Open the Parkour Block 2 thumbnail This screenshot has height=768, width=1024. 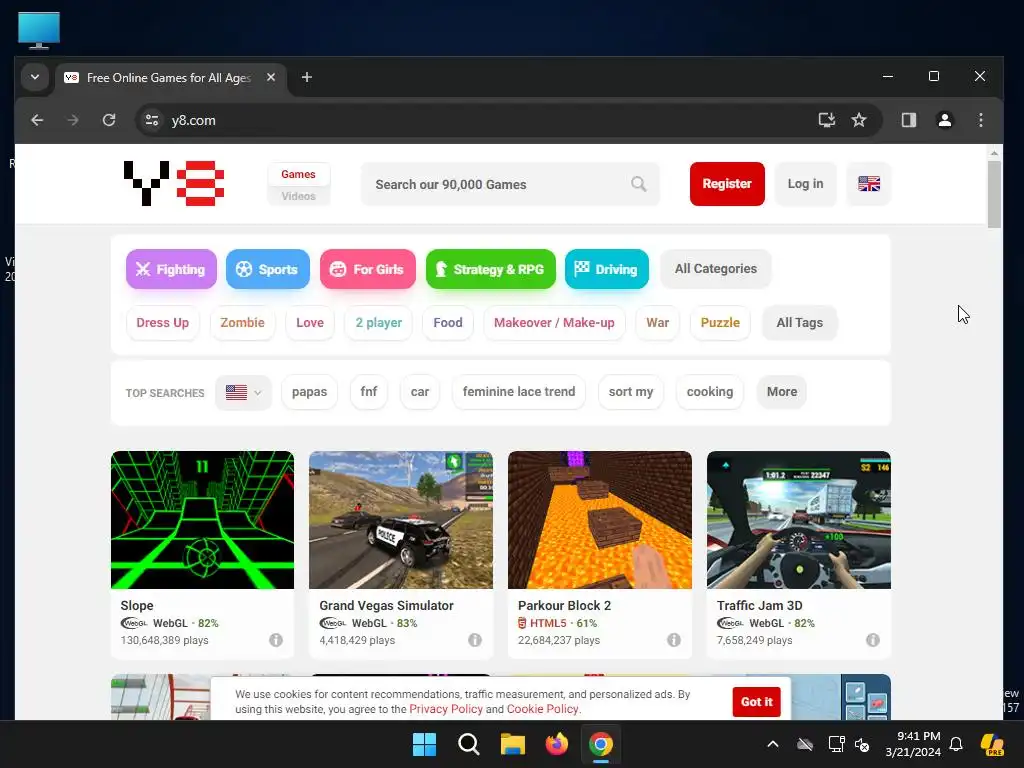click(x=600, y=520)
